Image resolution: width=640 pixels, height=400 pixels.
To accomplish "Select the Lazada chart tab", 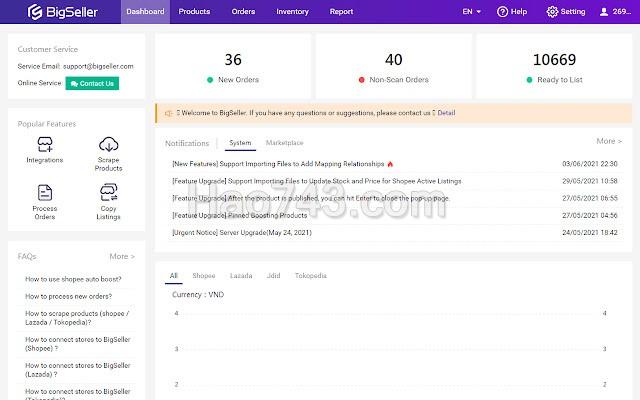I will tap(241, 276).
